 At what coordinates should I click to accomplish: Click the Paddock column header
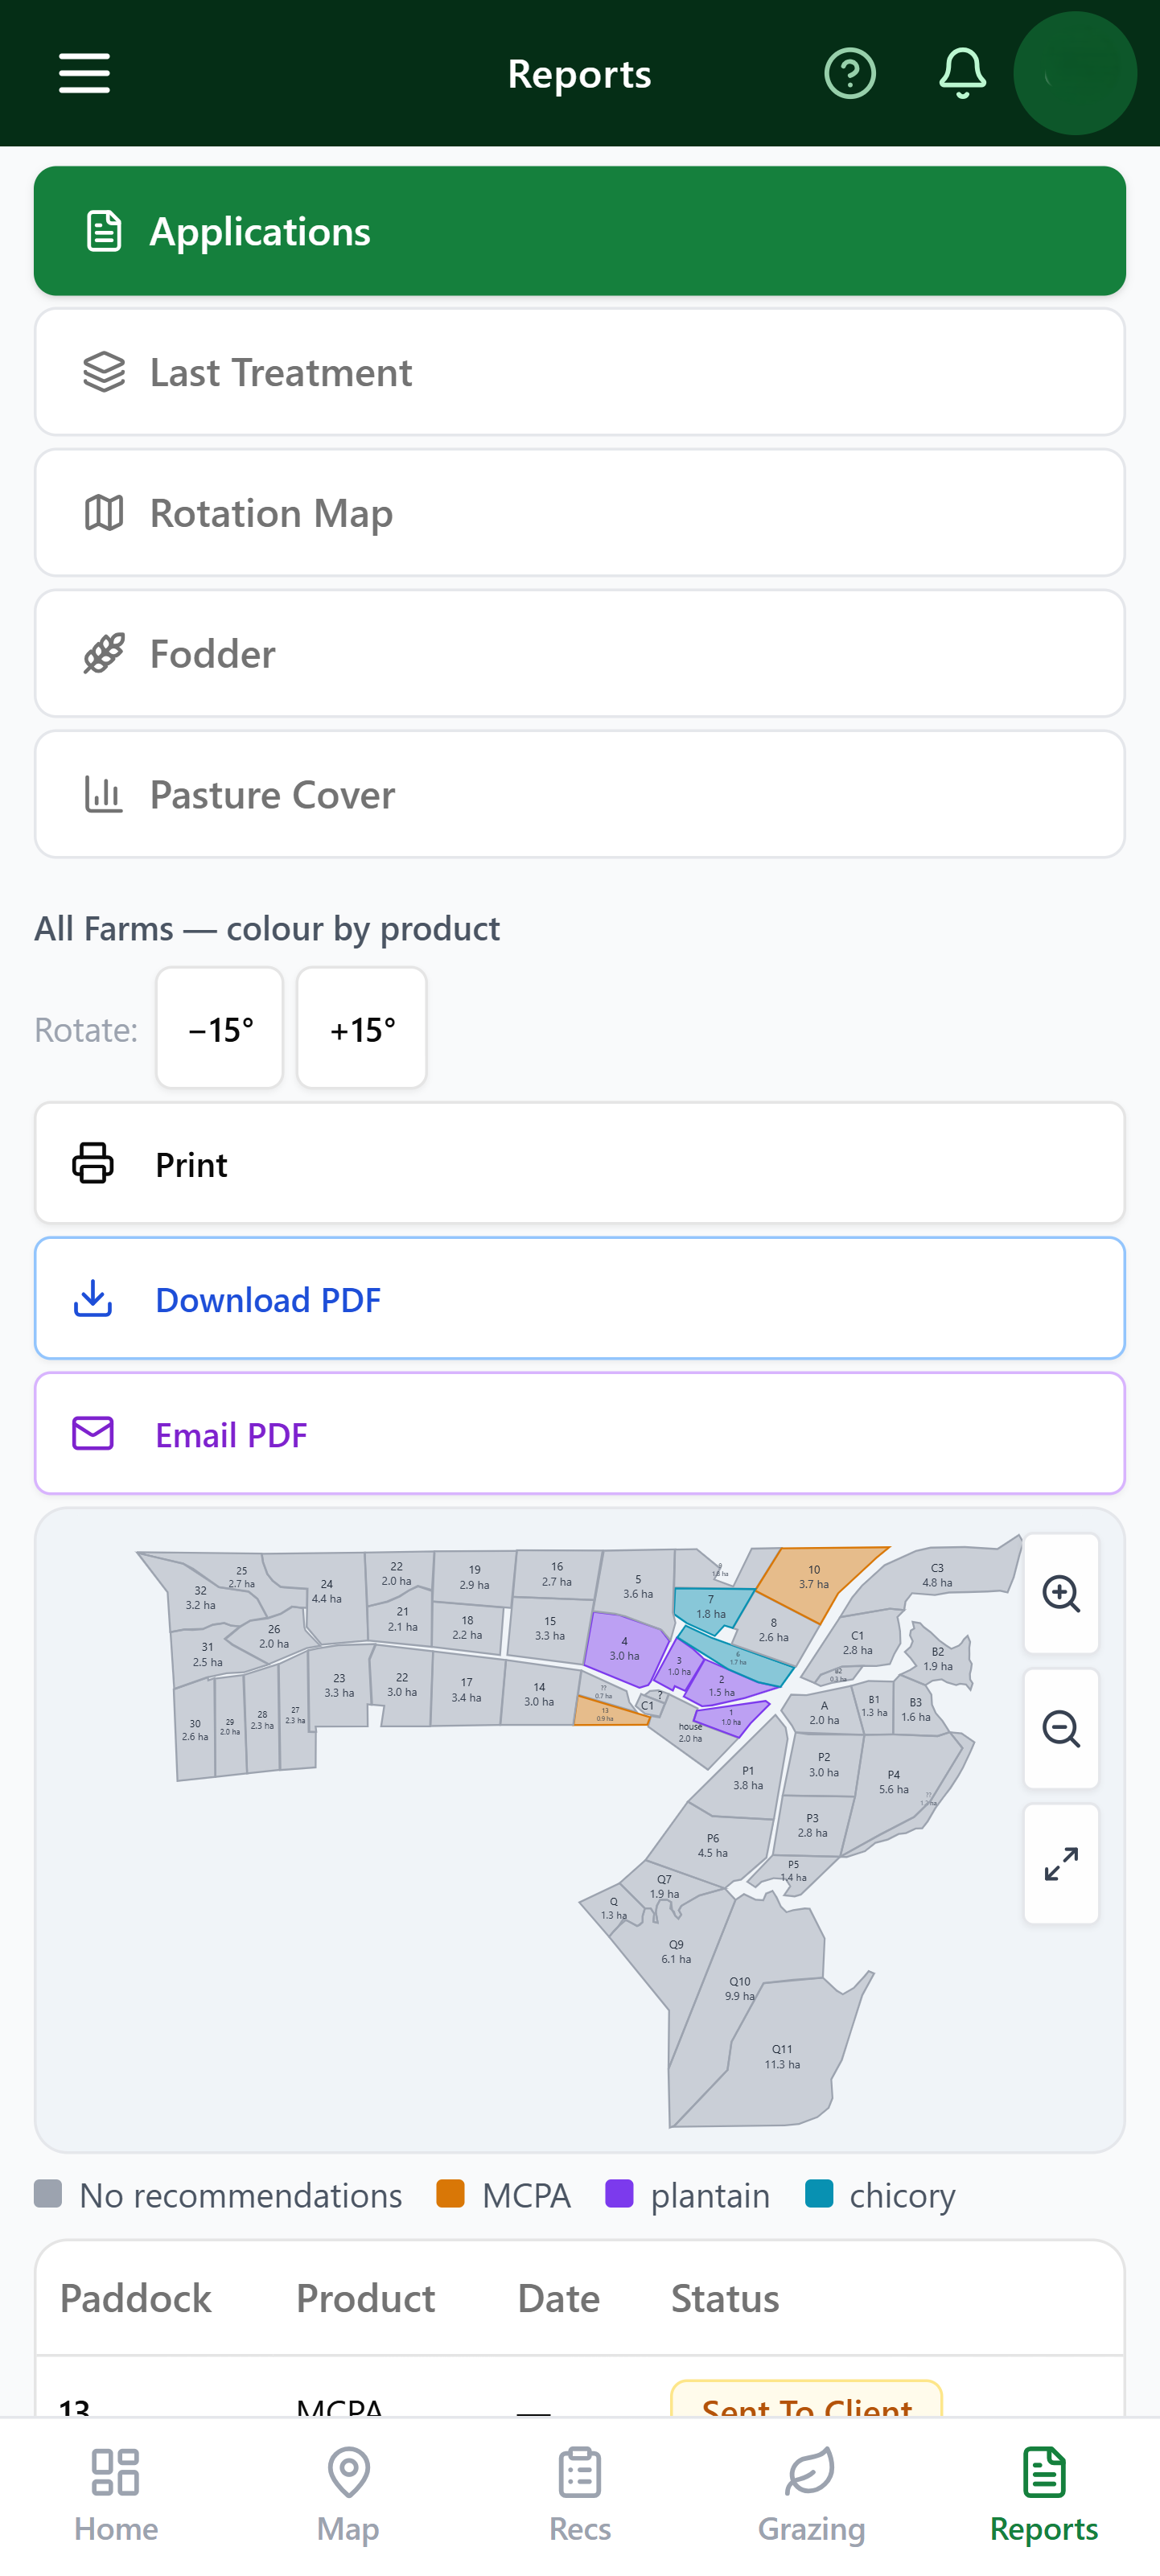coord(136,2298)
